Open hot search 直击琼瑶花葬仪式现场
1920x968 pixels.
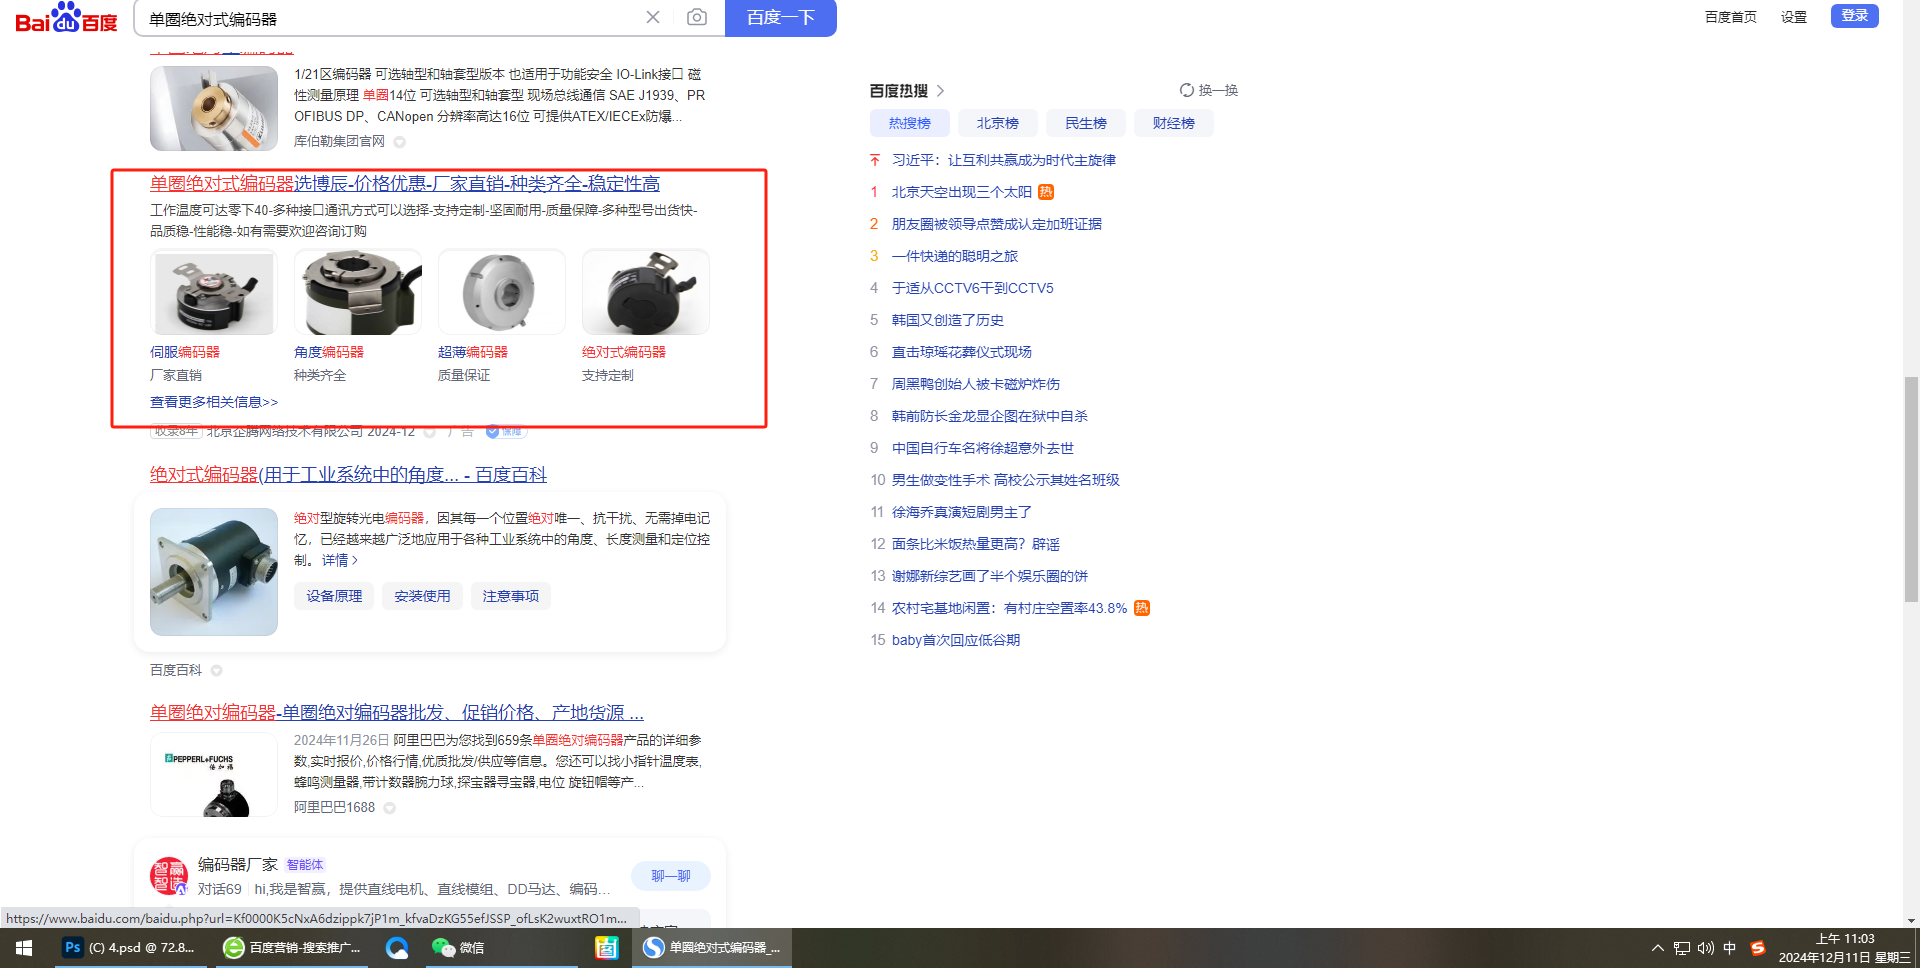pos(962,352)
